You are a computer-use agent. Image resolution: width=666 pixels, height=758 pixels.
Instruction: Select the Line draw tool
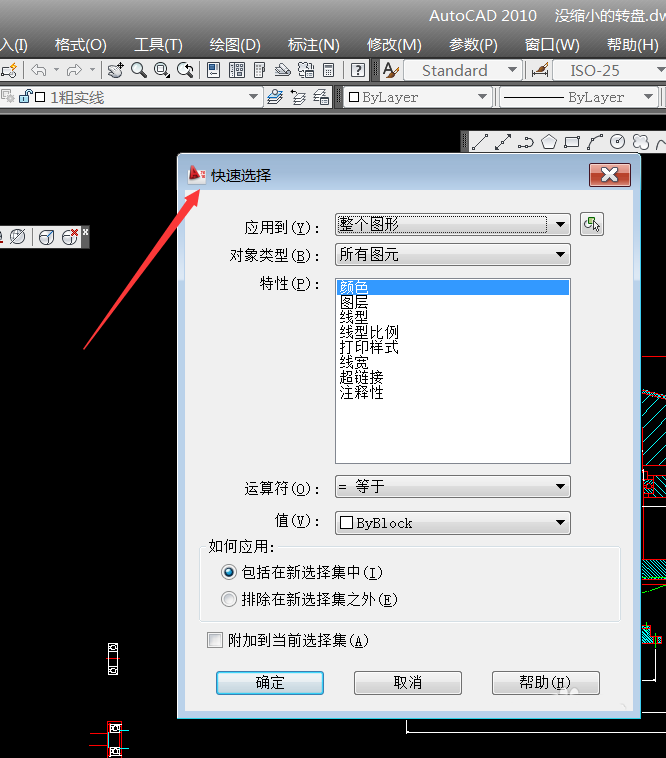(x=479, y=142)
